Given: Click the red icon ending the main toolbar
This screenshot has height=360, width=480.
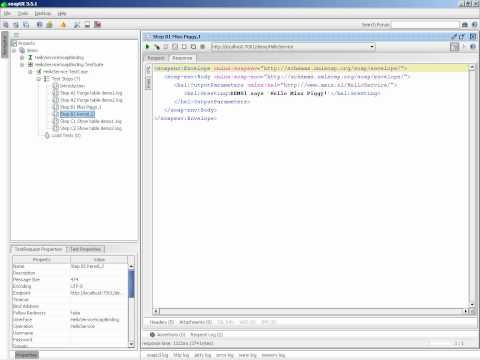Looking at the screenshot, I should [98, 24].
